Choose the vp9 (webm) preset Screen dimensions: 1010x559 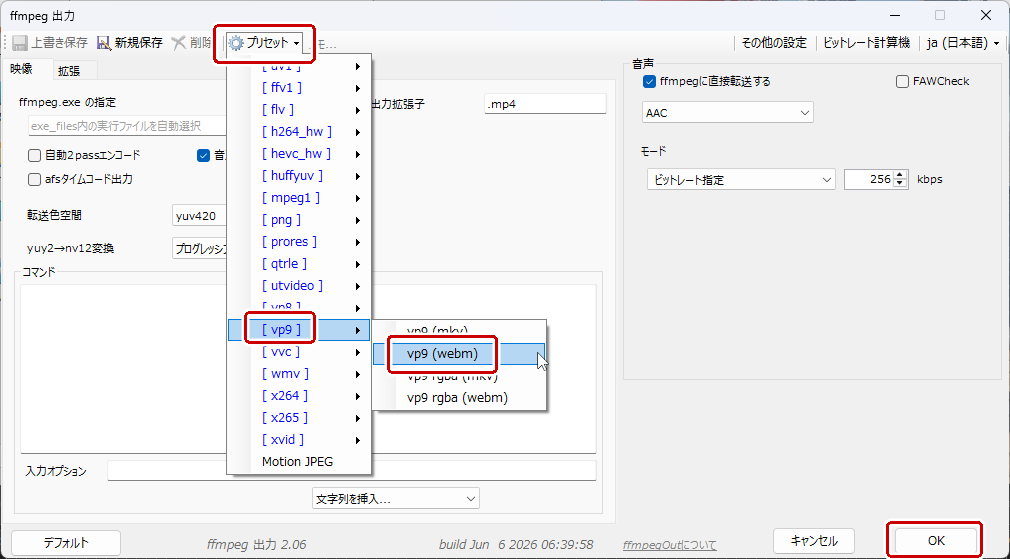click(x=459, y=354)
